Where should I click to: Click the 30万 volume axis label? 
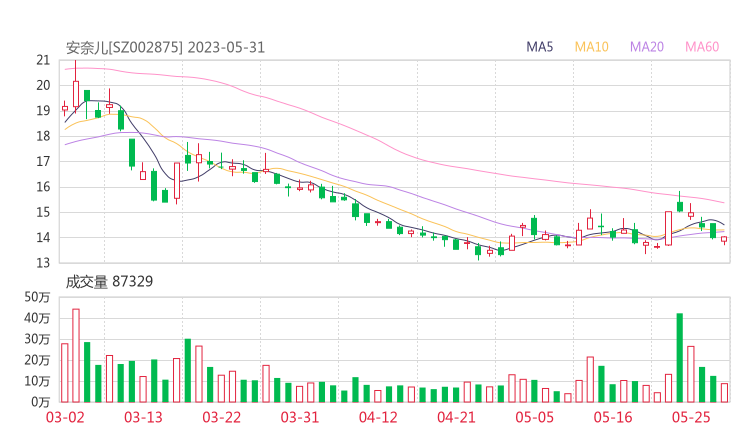coord(37,339)
